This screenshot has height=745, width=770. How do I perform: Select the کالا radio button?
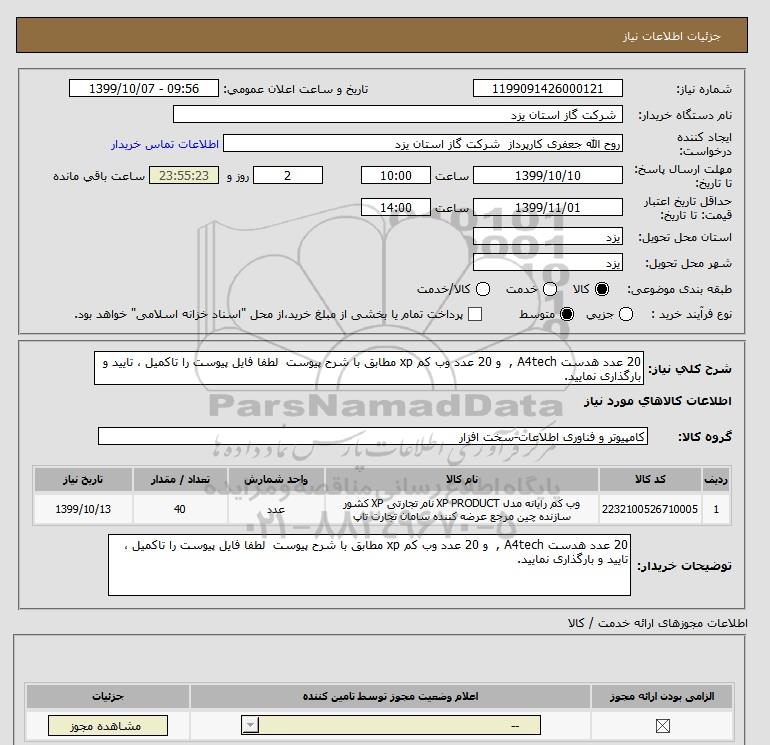(x=602, y=289)
